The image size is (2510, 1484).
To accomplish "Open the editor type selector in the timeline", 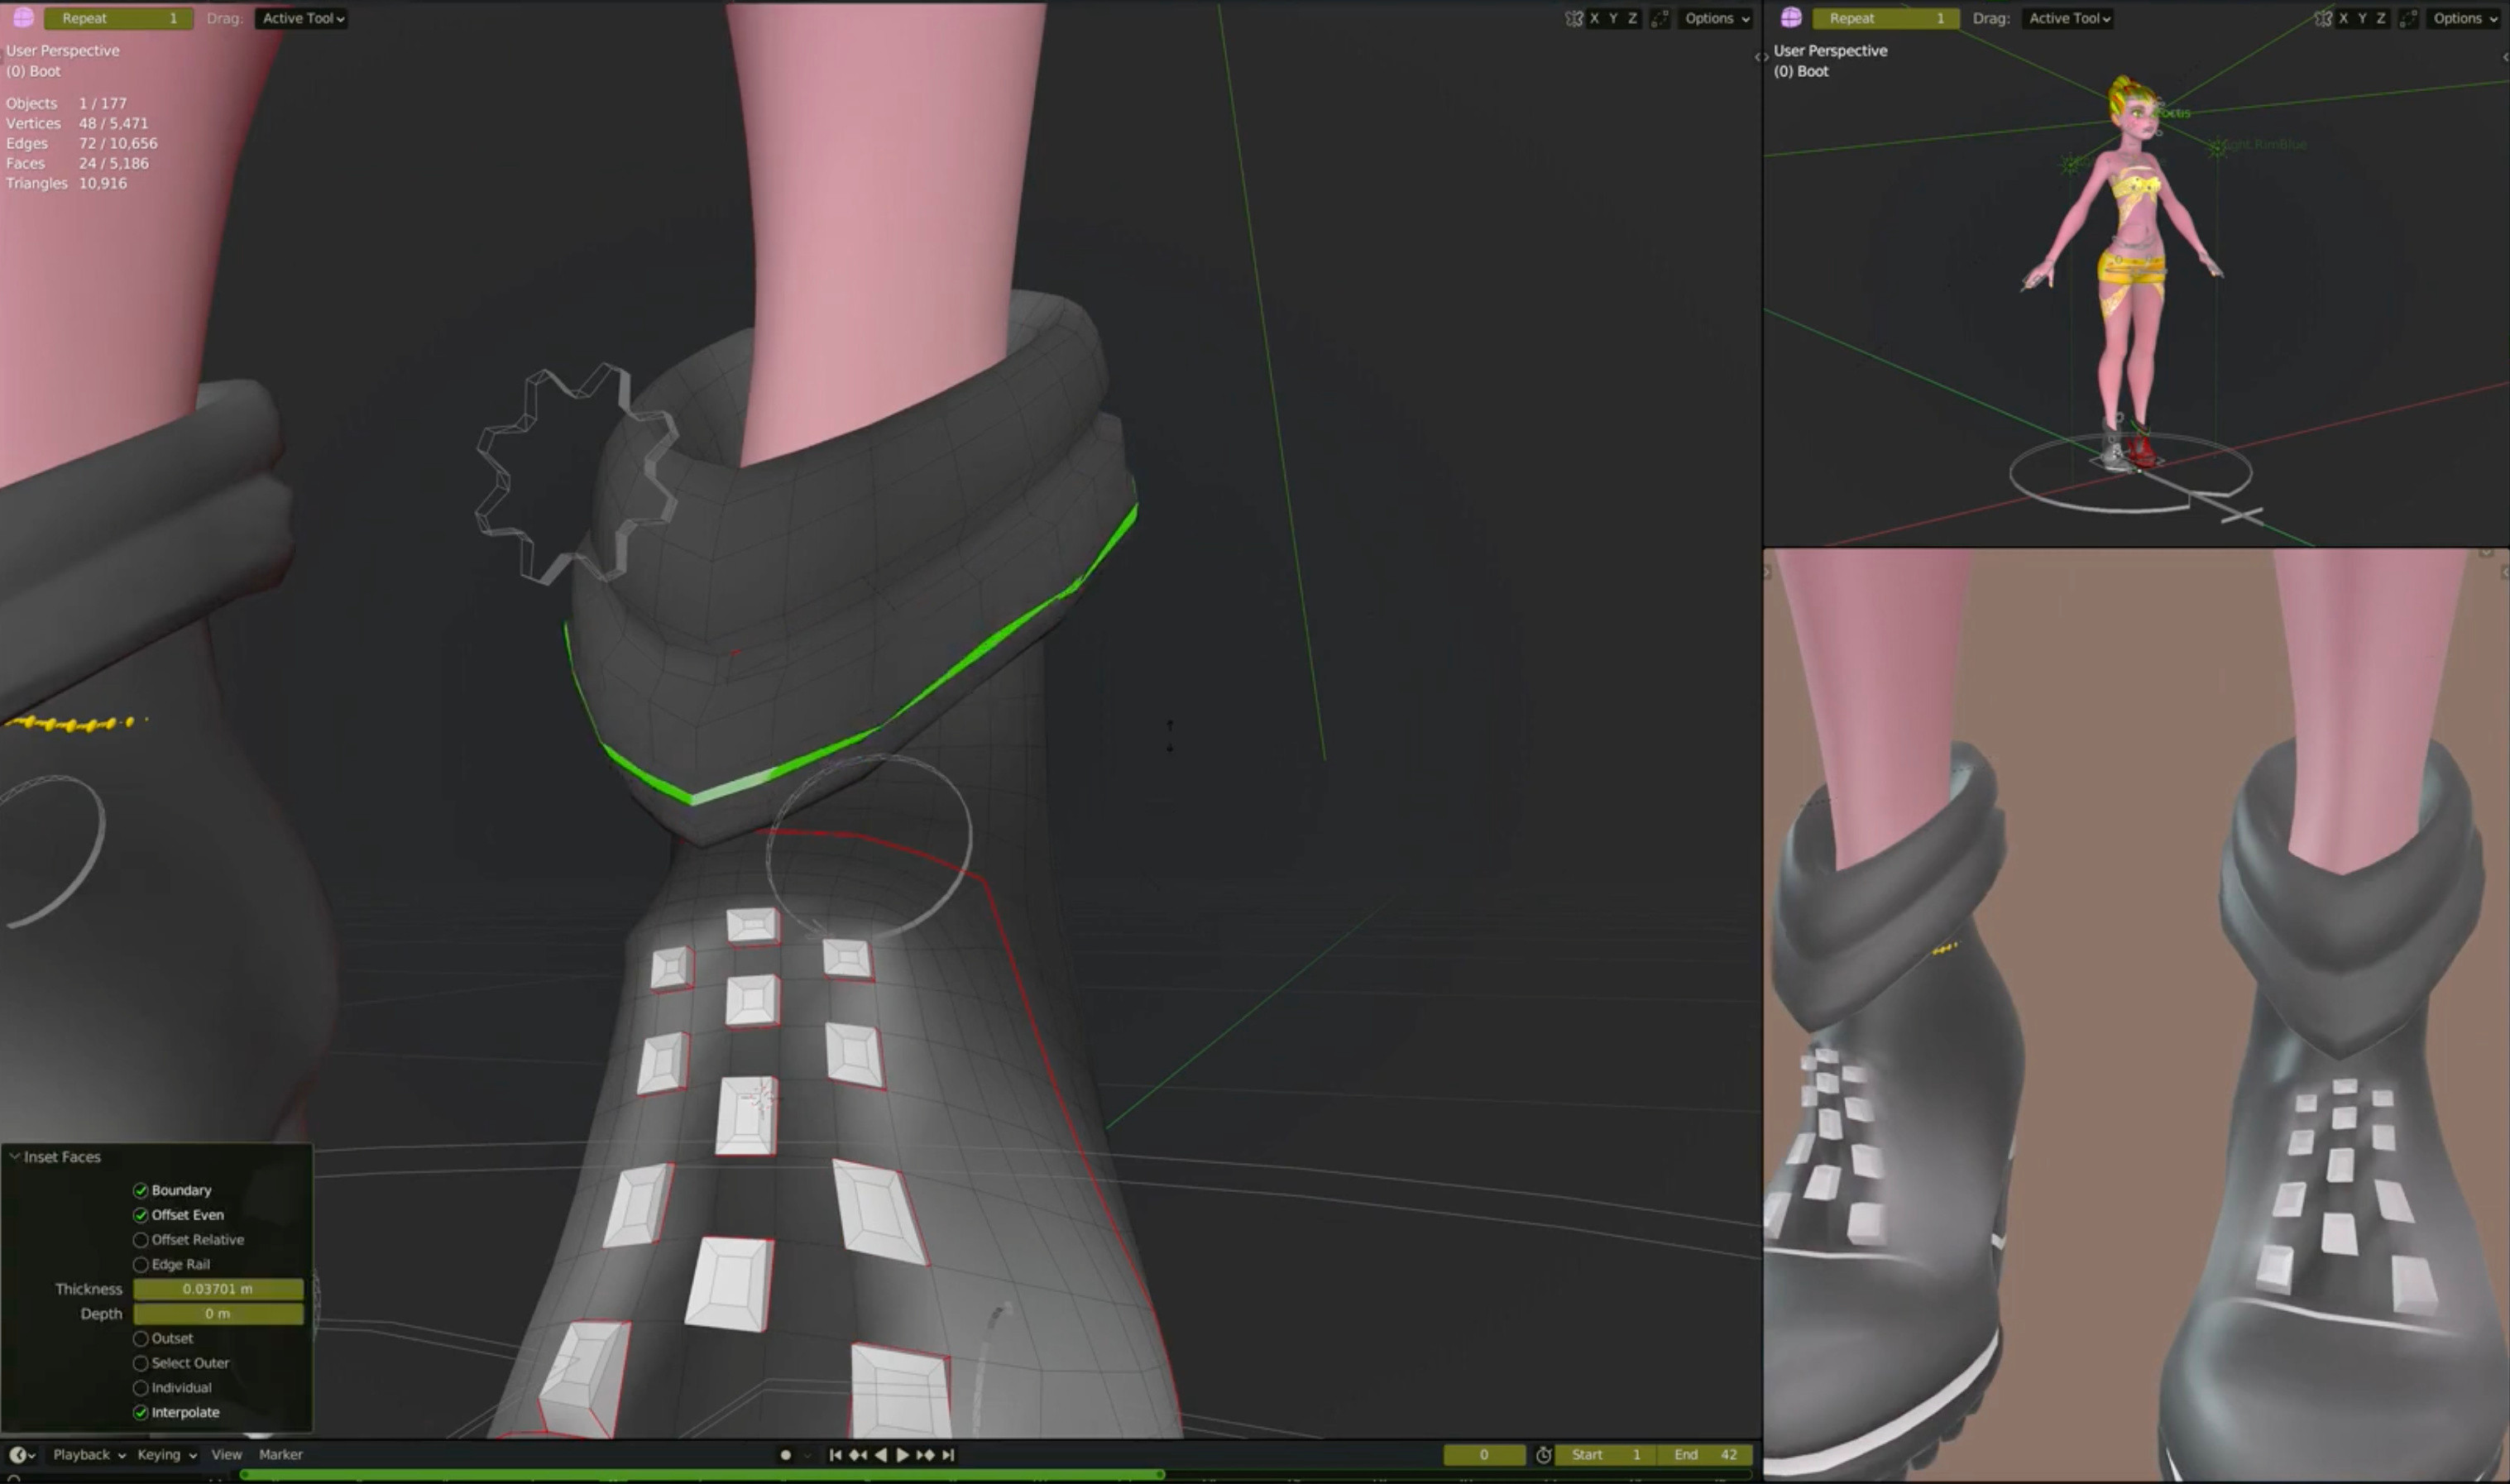I will point(18,1455).
